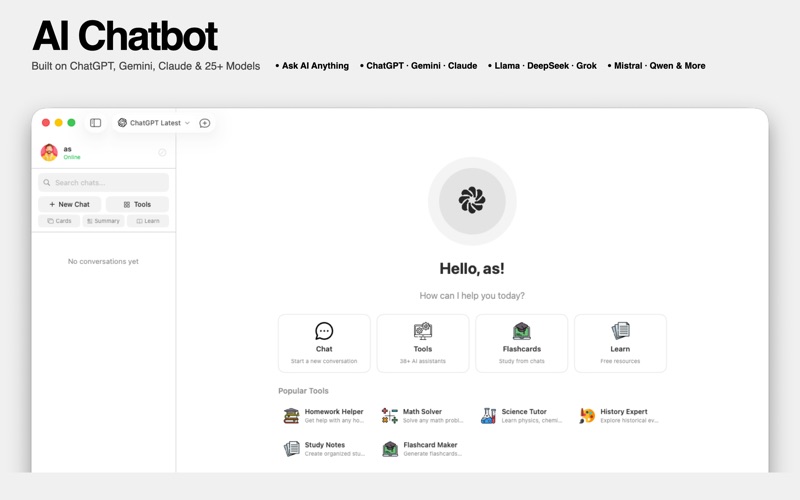
Task: Click the Science Tutor flask icon
Action: 488,415
